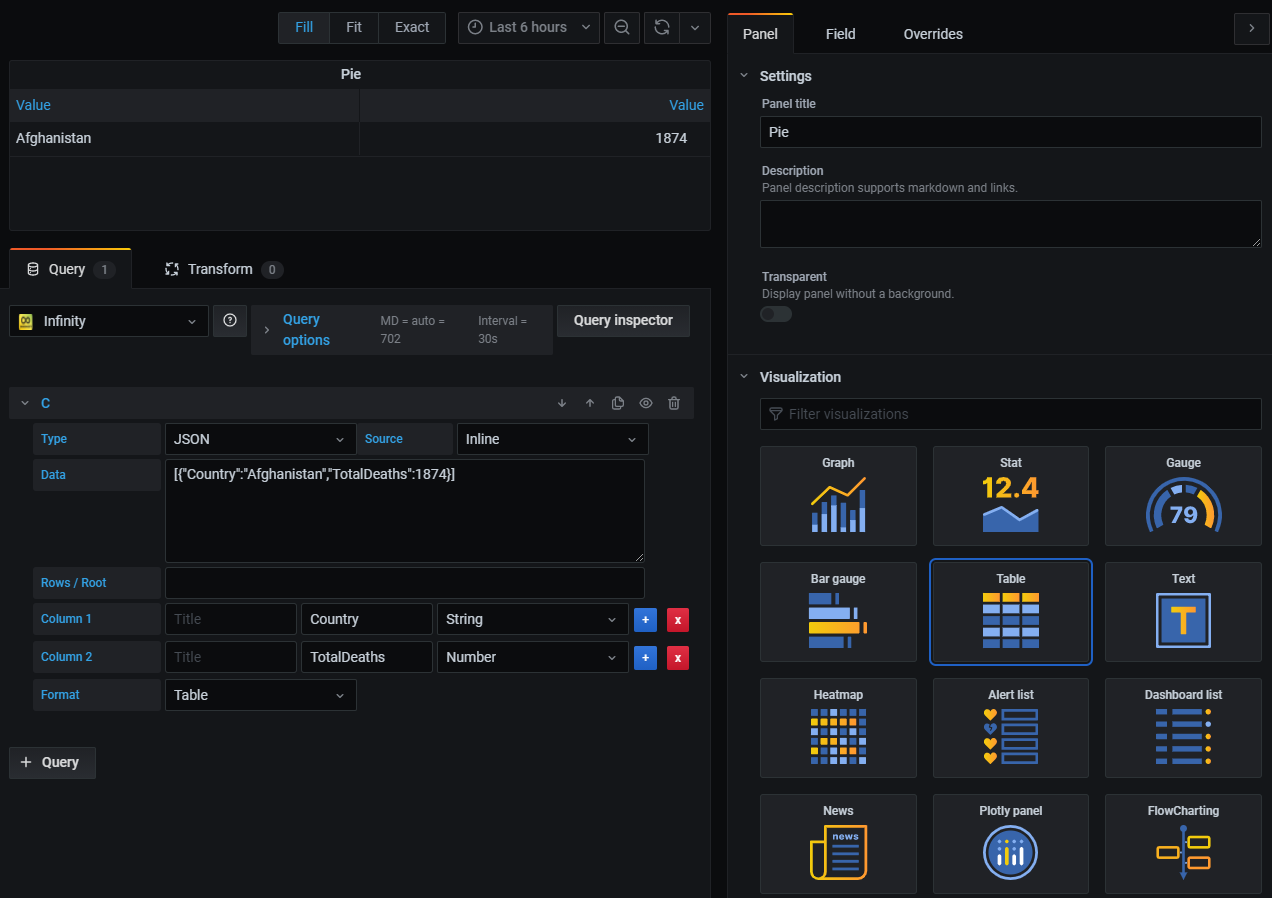The image size is (1272, 898).
Task: Add a column after Column 1
Action: pyautogui.click(x=645, y=620)
